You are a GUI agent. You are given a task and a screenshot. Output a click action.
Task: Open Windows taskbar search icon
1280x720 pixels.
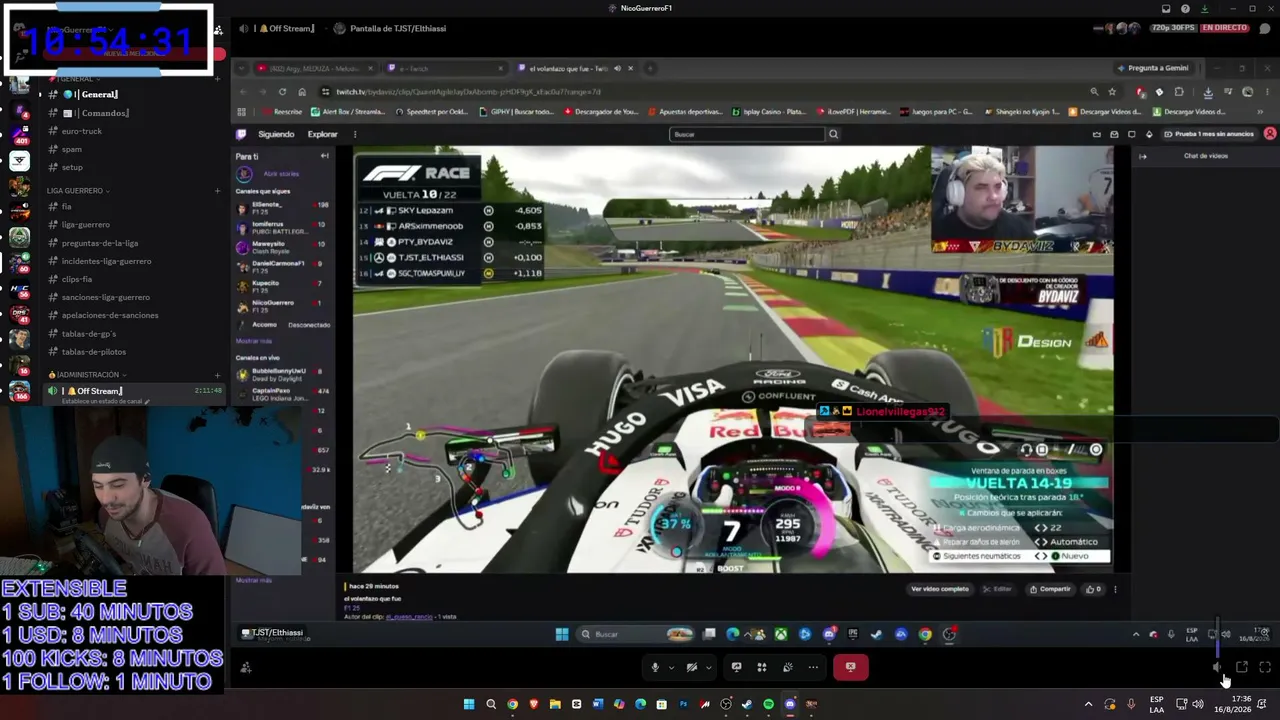[x=490, y=704]
